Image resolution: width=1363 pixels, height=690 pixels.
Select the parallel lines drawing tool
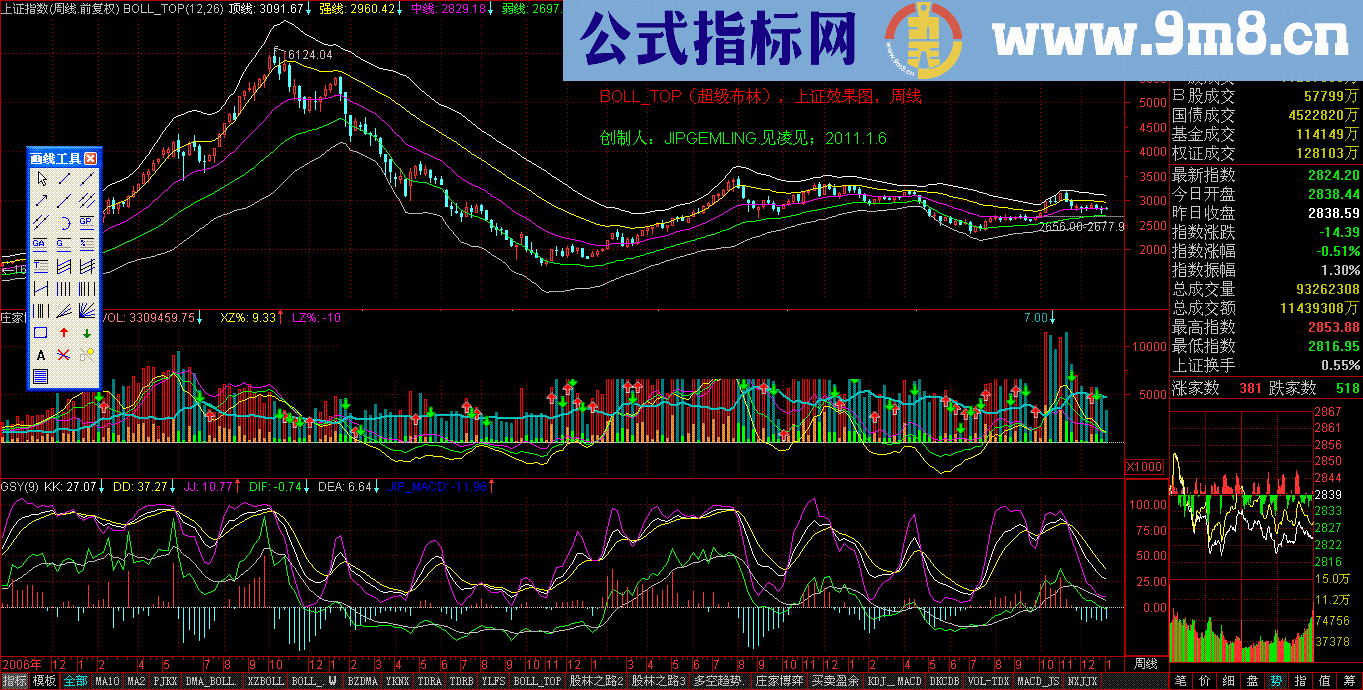click(86, 199)
